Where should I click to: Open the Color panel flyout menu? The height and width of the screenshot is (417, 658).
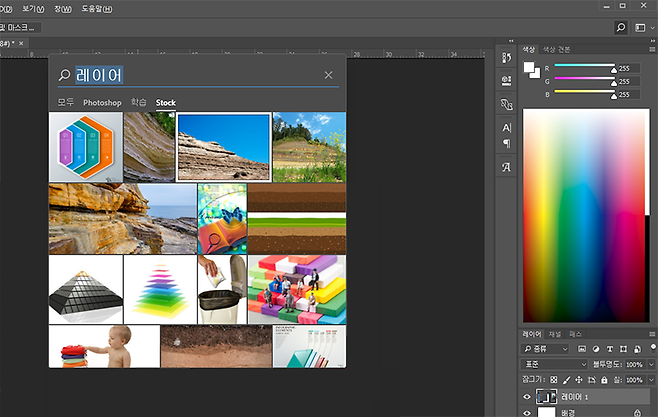(651, 49)
